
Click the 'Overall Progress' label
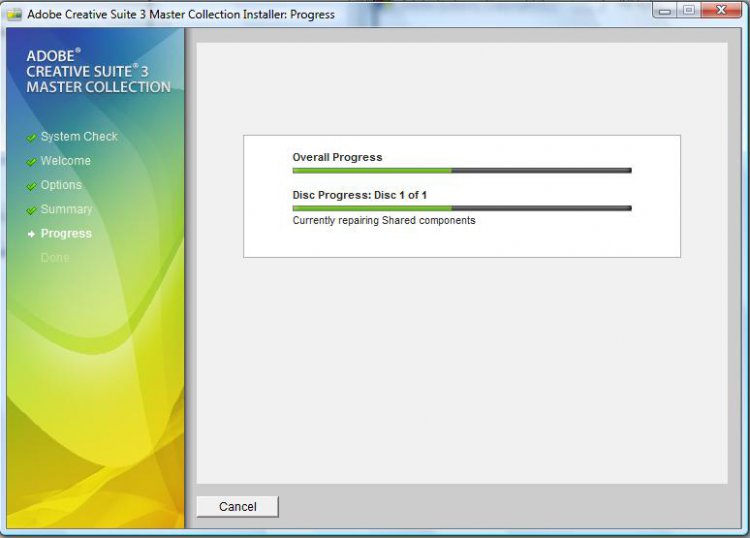337,157
